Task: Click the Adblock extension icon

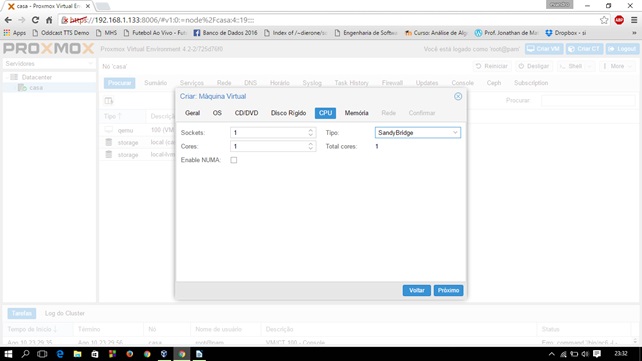Action: [619, 20]
